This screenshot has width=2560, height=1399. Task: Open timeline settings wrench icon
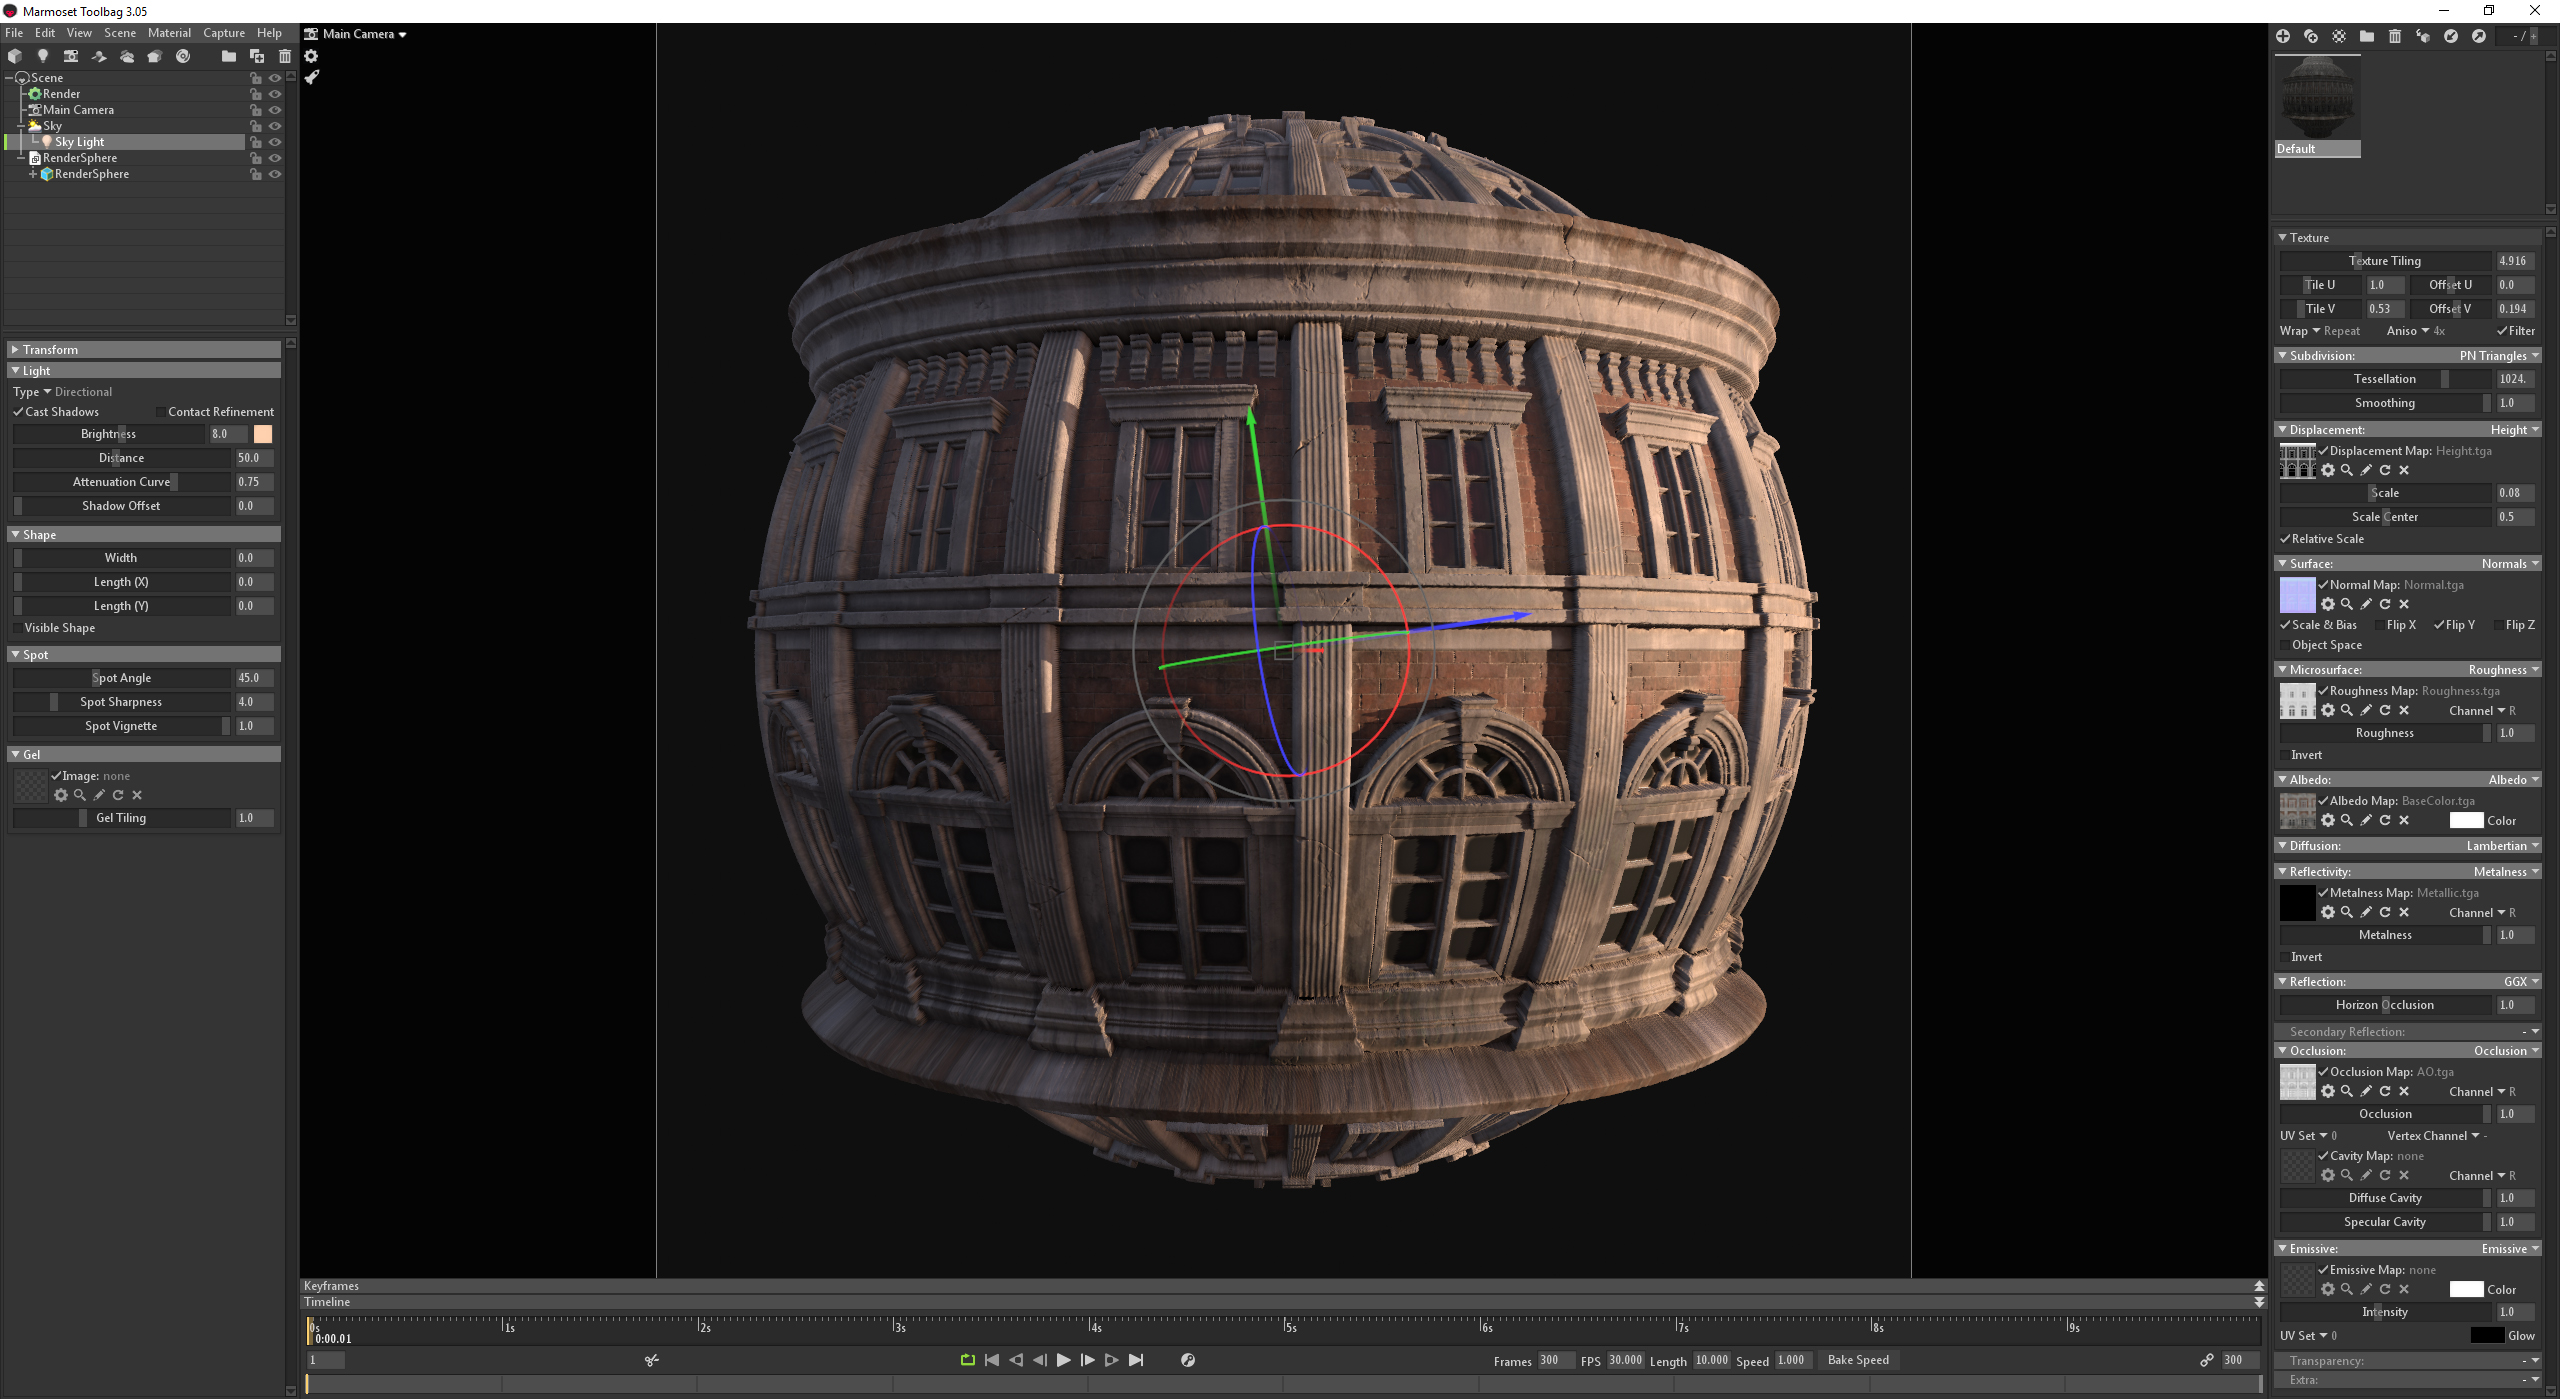click(x=1188, y=1360)
